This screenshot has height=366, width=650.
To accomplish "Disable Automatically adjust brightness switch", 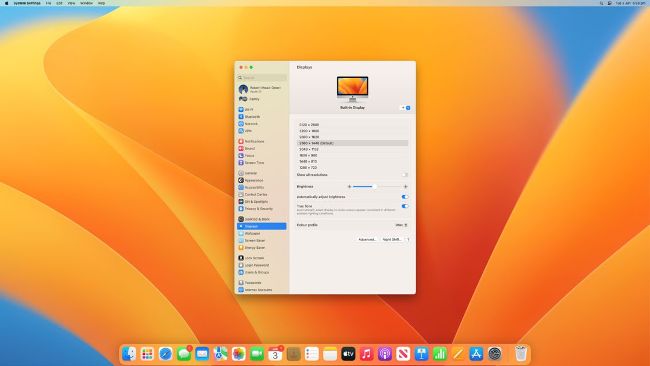I will [405, 197].
